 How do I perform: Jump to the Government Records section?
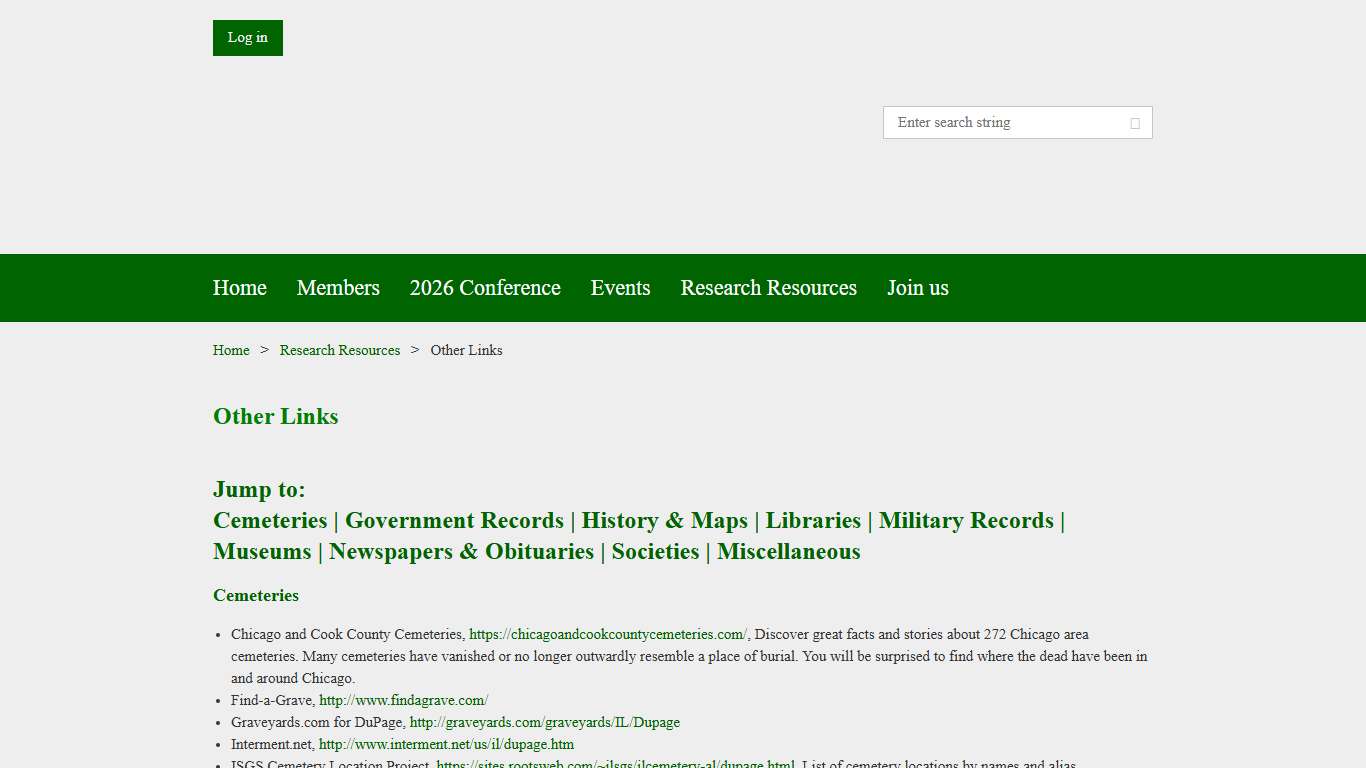tap(455, 521)
